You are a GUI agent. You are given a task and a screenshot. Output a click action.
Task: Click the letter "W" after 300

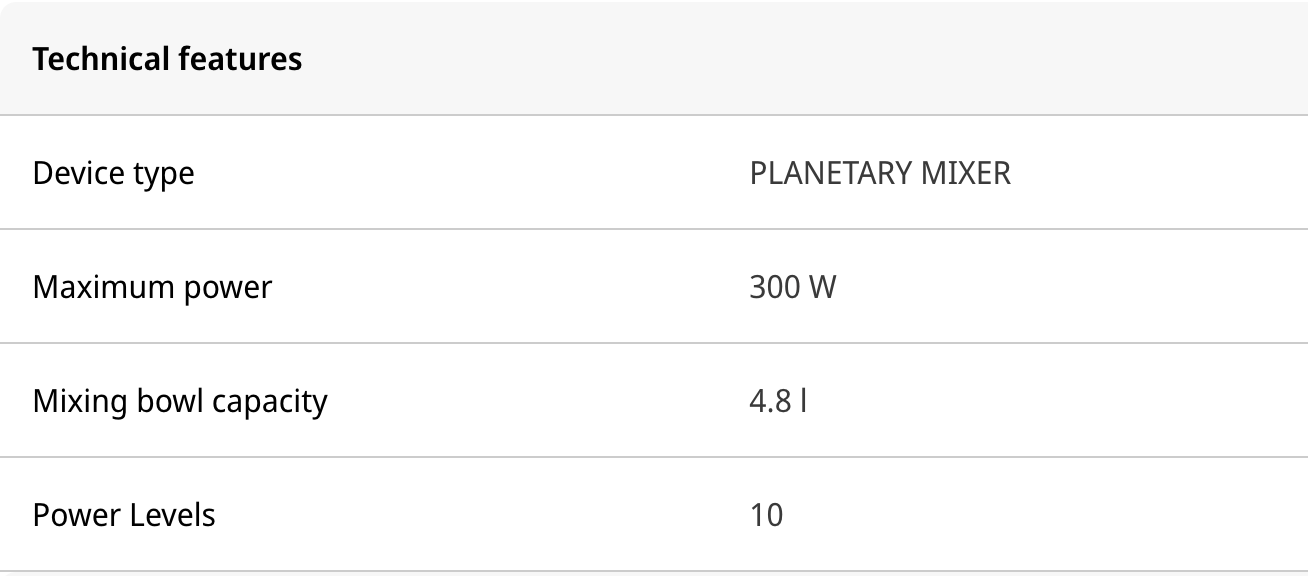pos(822,288)
